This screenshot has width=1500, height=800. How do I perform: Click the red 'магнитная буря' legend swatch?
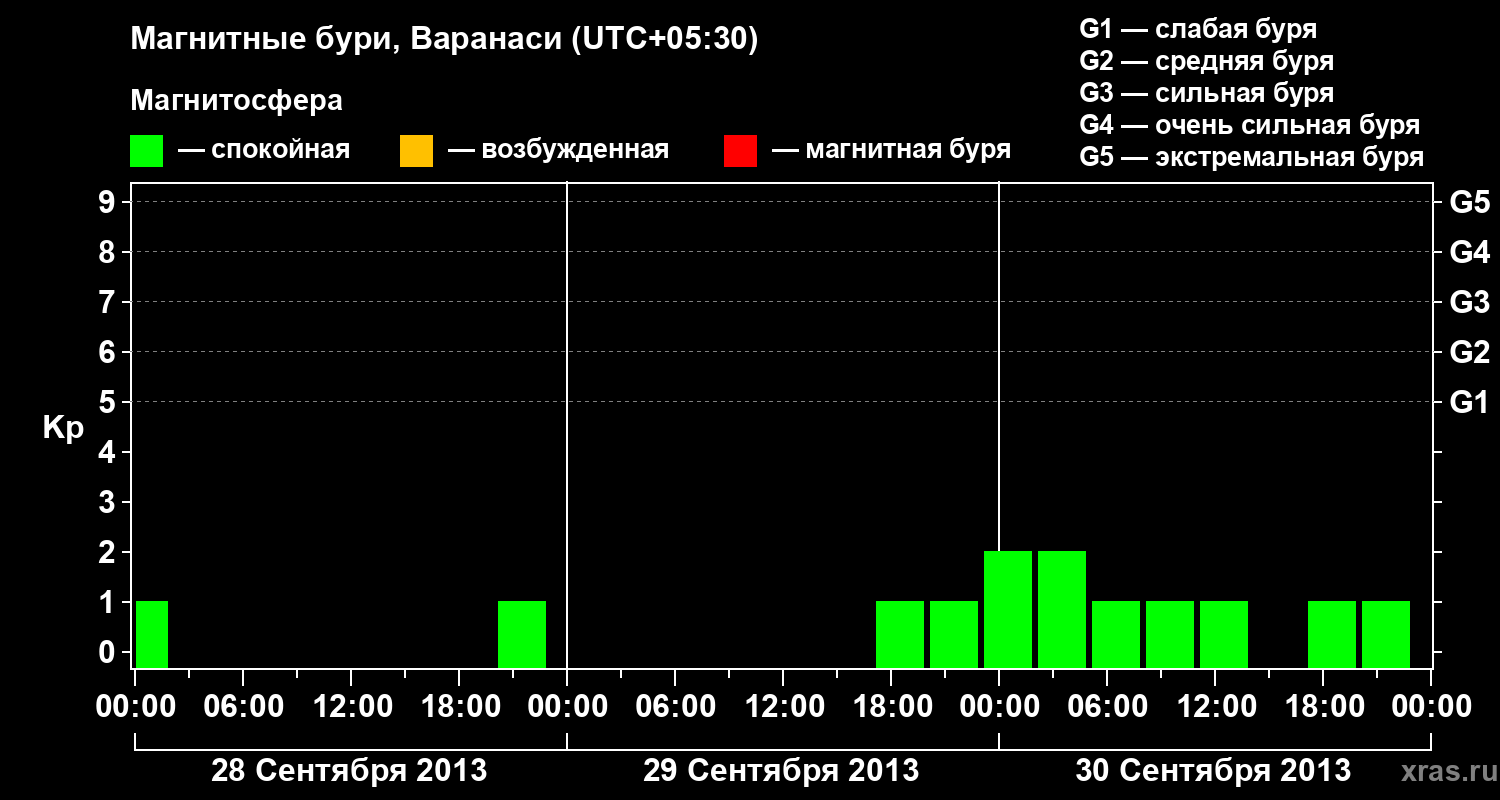pos(740,151)
